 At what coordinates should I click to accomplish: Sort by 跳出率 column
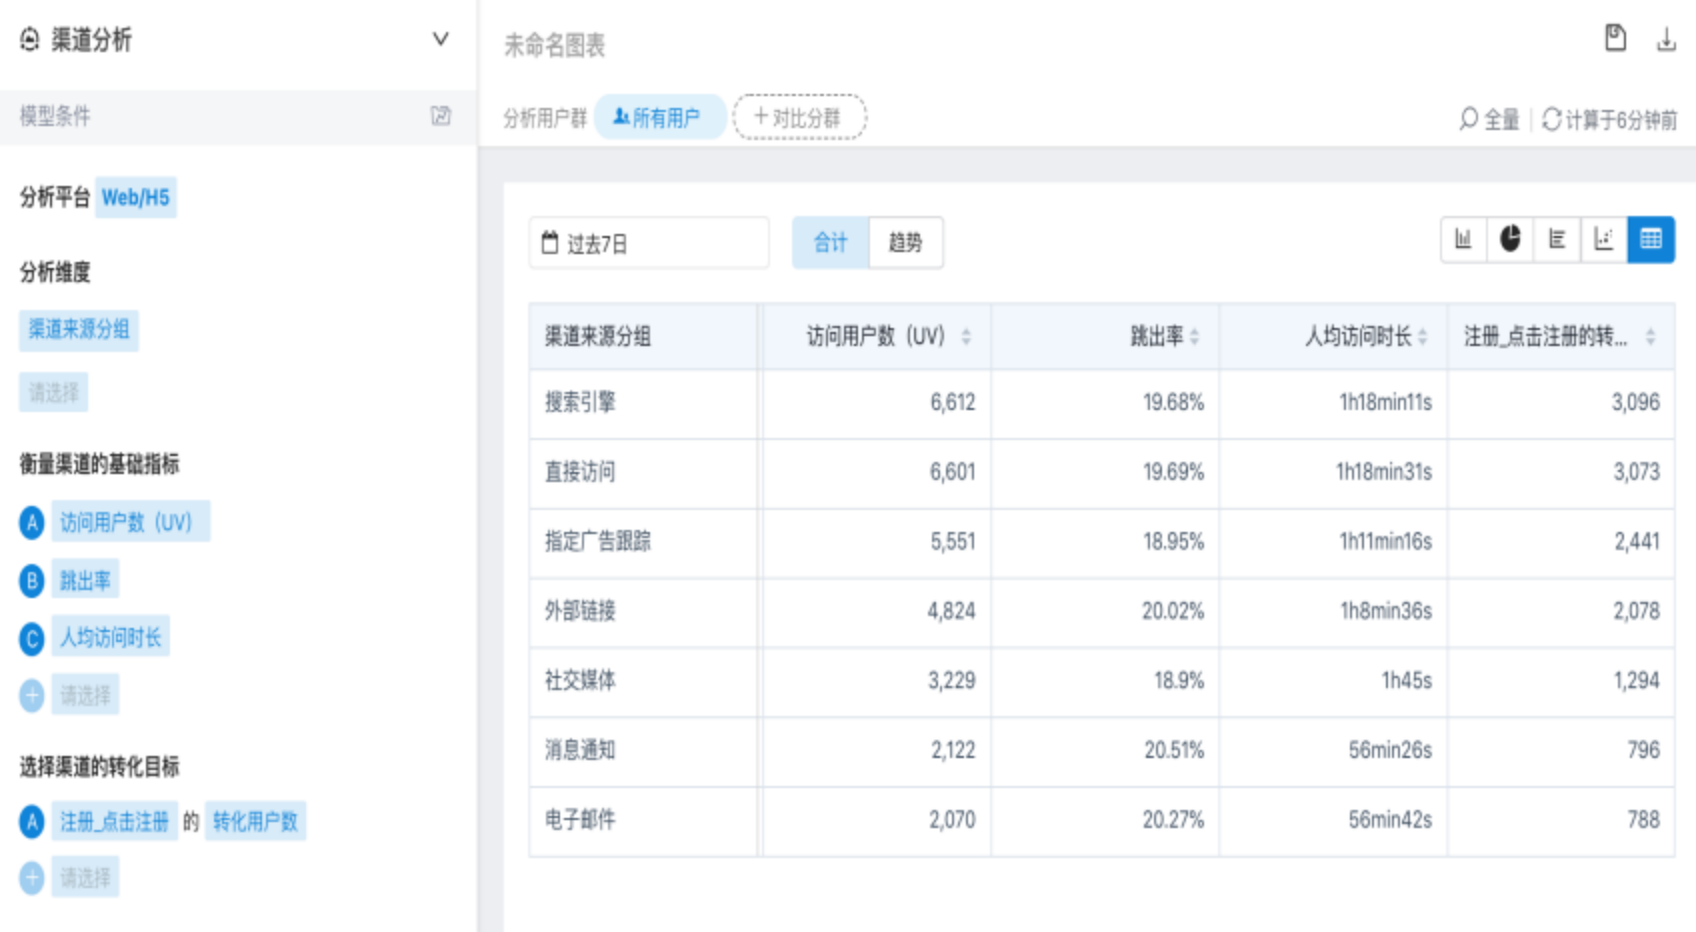tap(1195, 337)
